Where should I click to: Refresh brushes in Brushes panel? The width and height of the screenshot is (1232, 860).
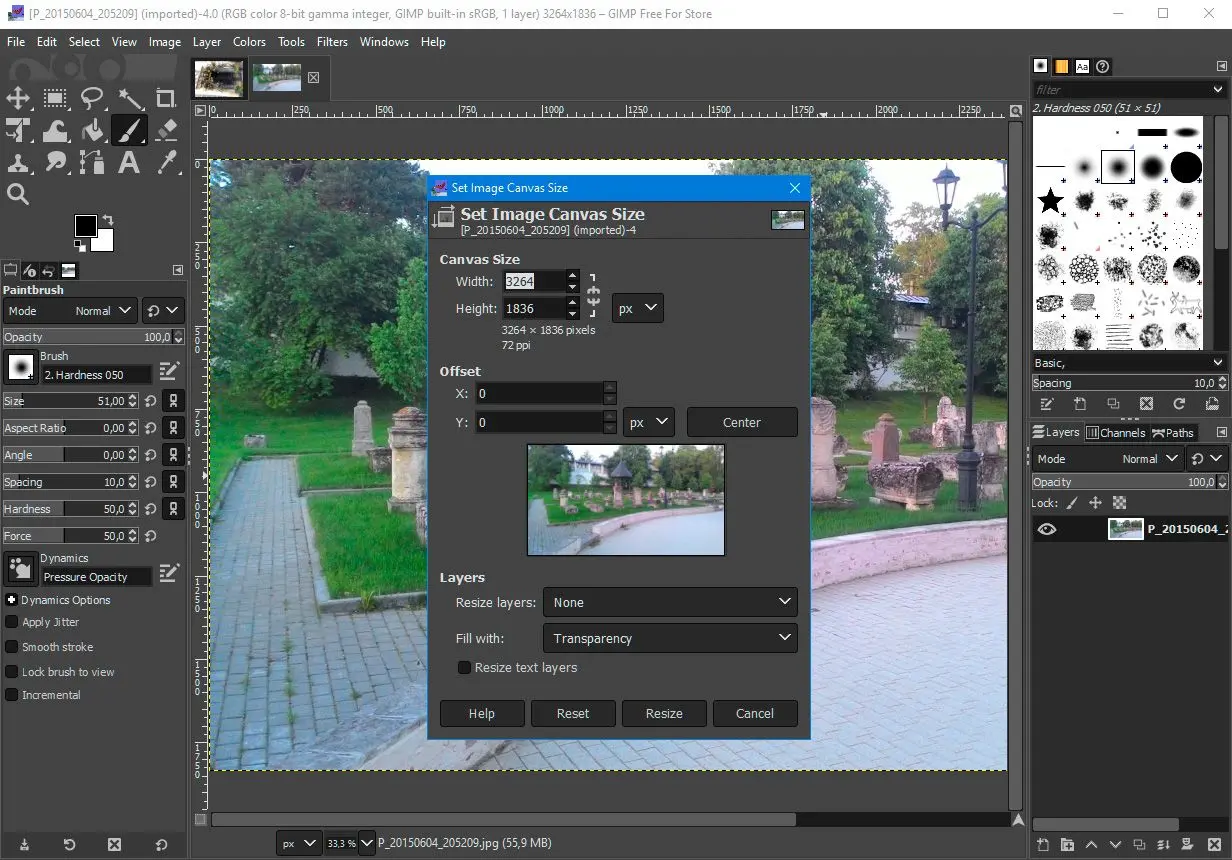(1179, 404)
